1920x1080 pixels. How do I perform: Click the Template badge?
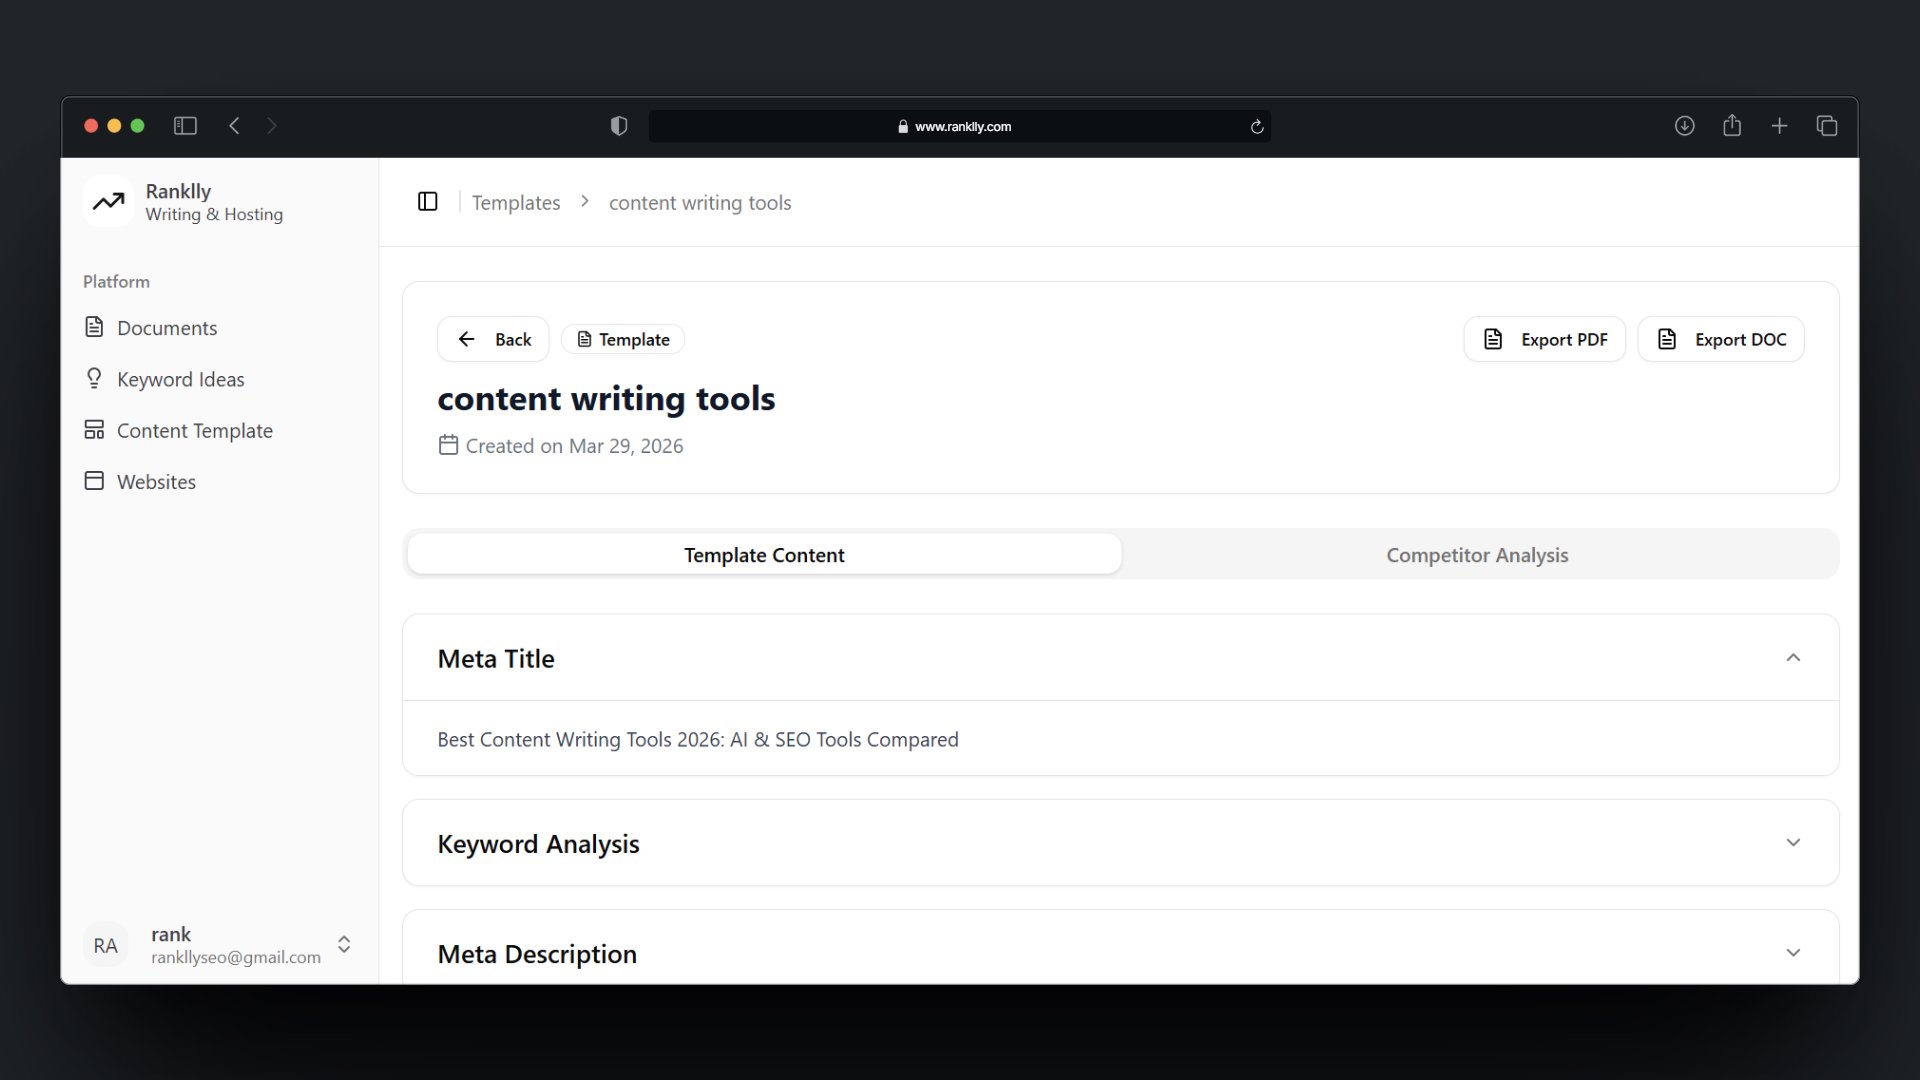[x=623, y=339]
